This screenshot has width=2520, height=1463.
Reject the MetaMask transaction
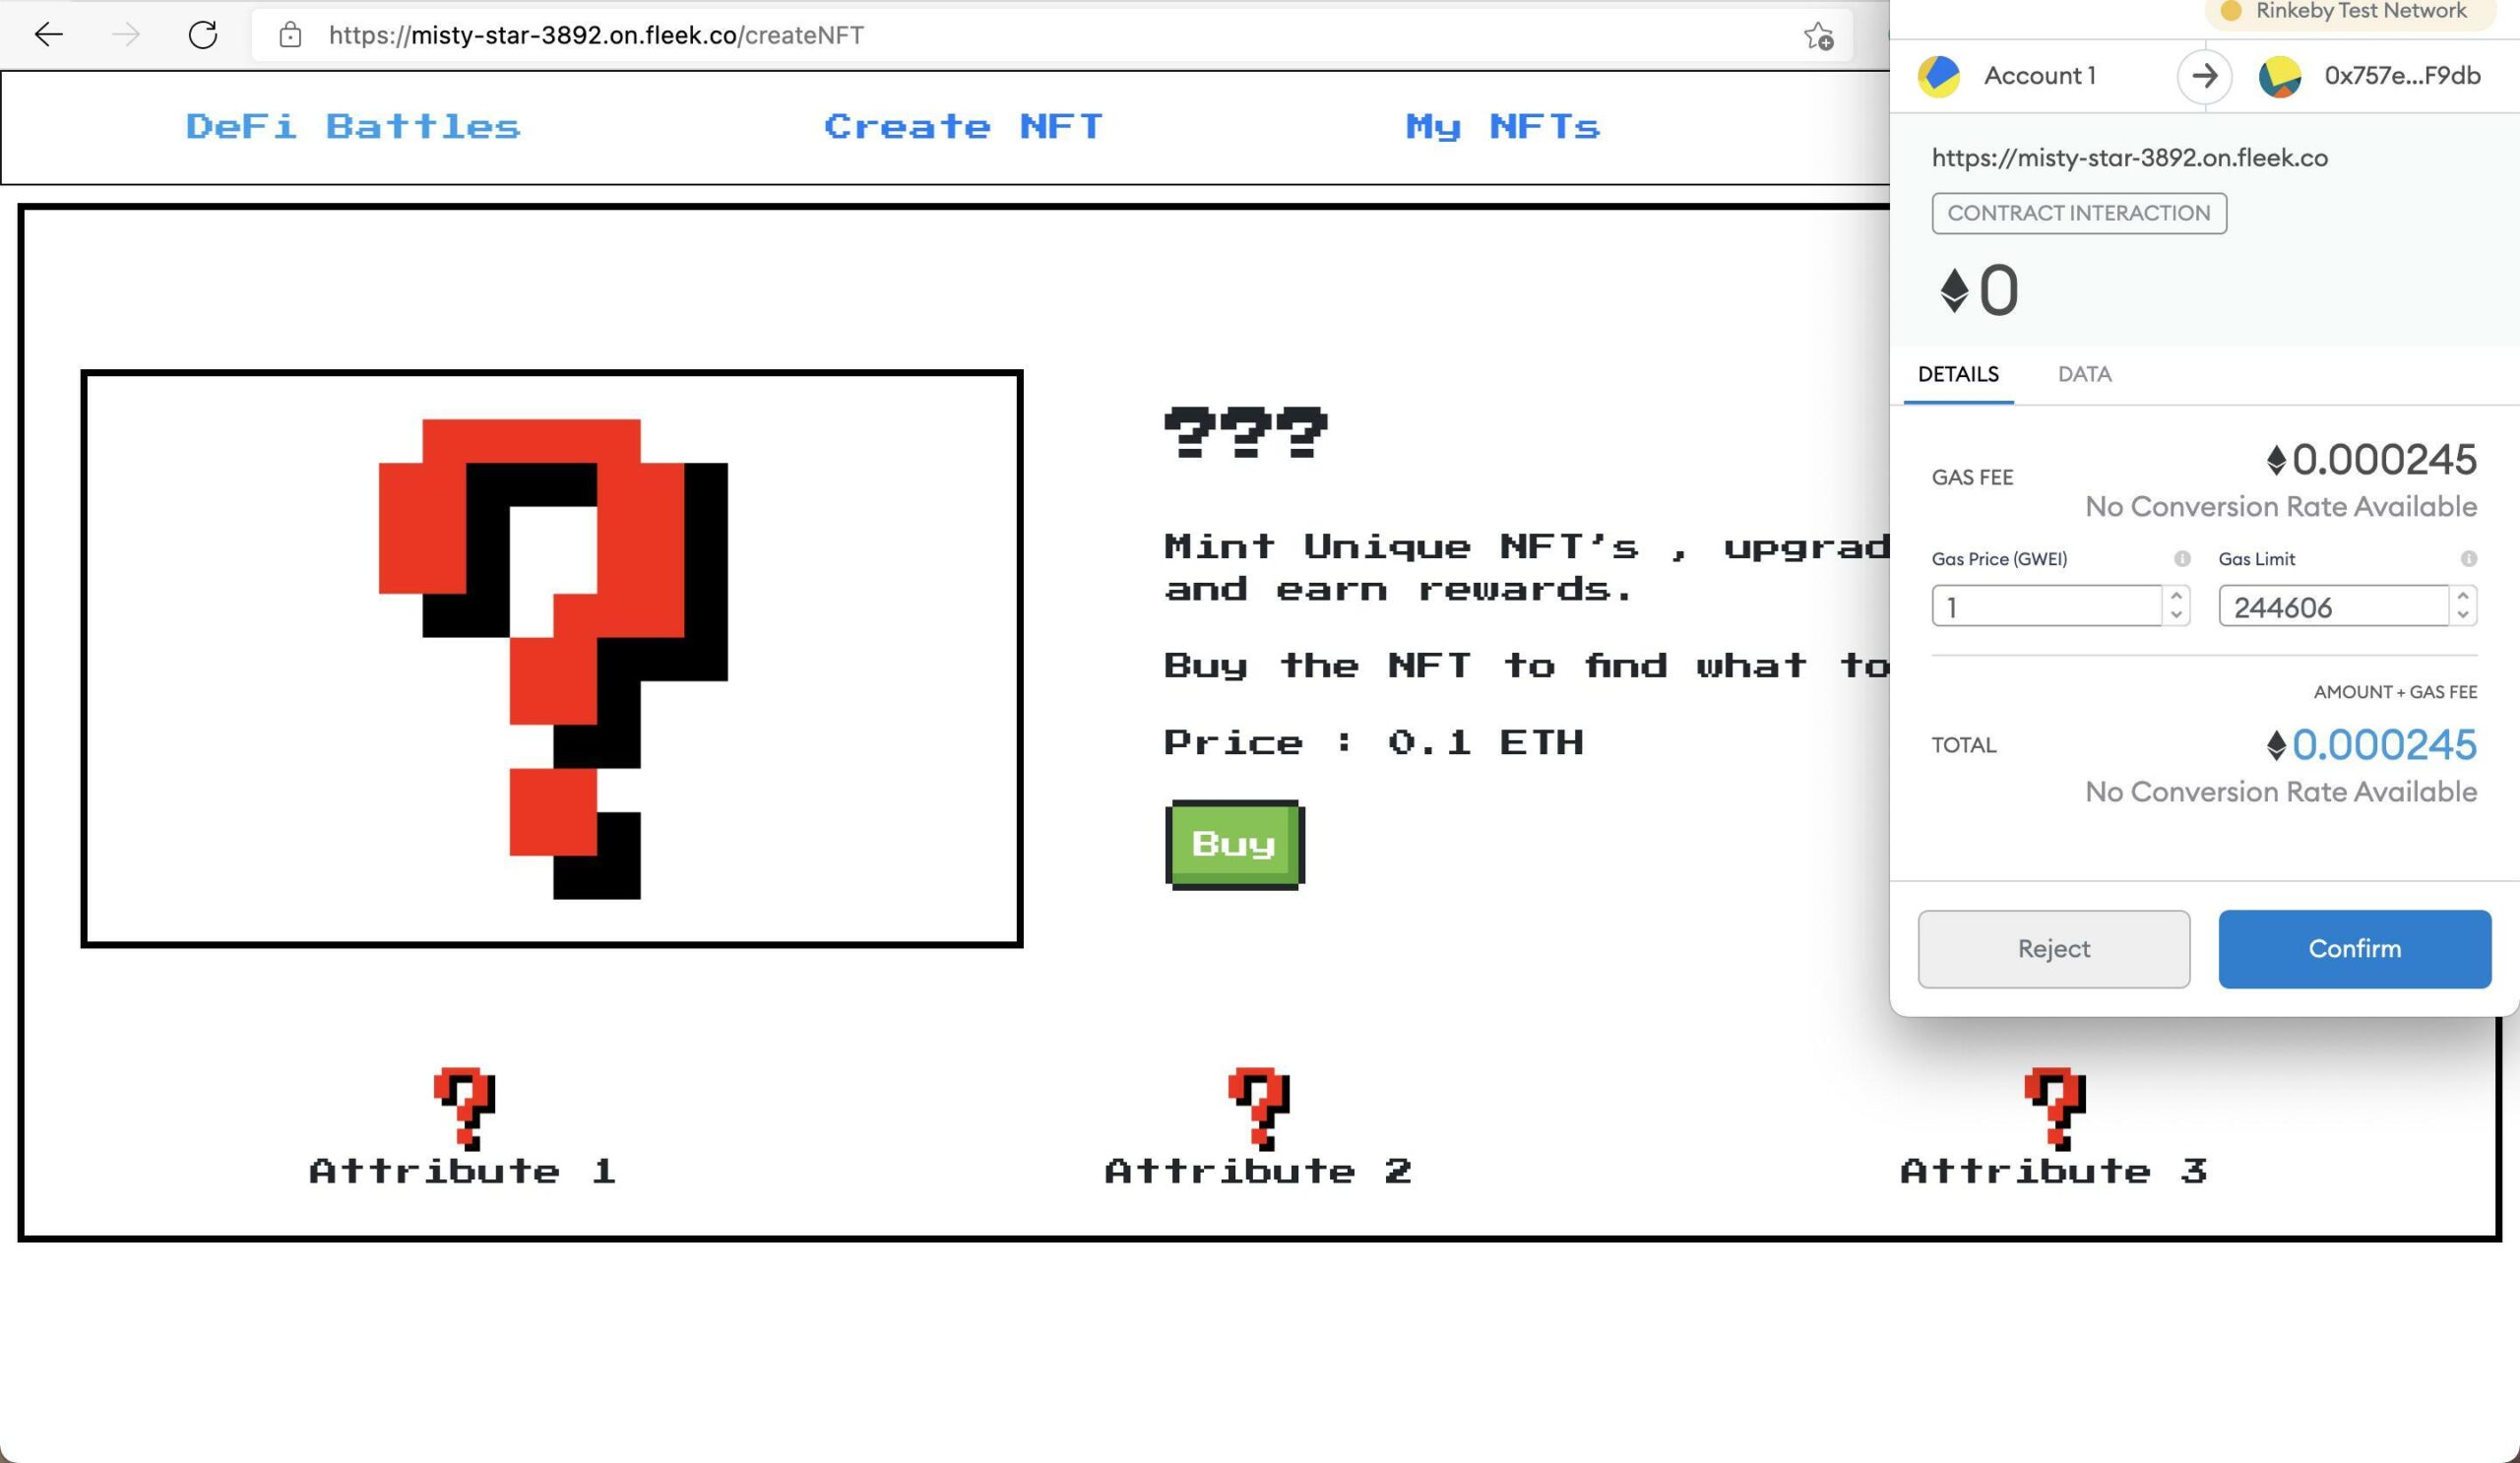(x=2053, y=948)
